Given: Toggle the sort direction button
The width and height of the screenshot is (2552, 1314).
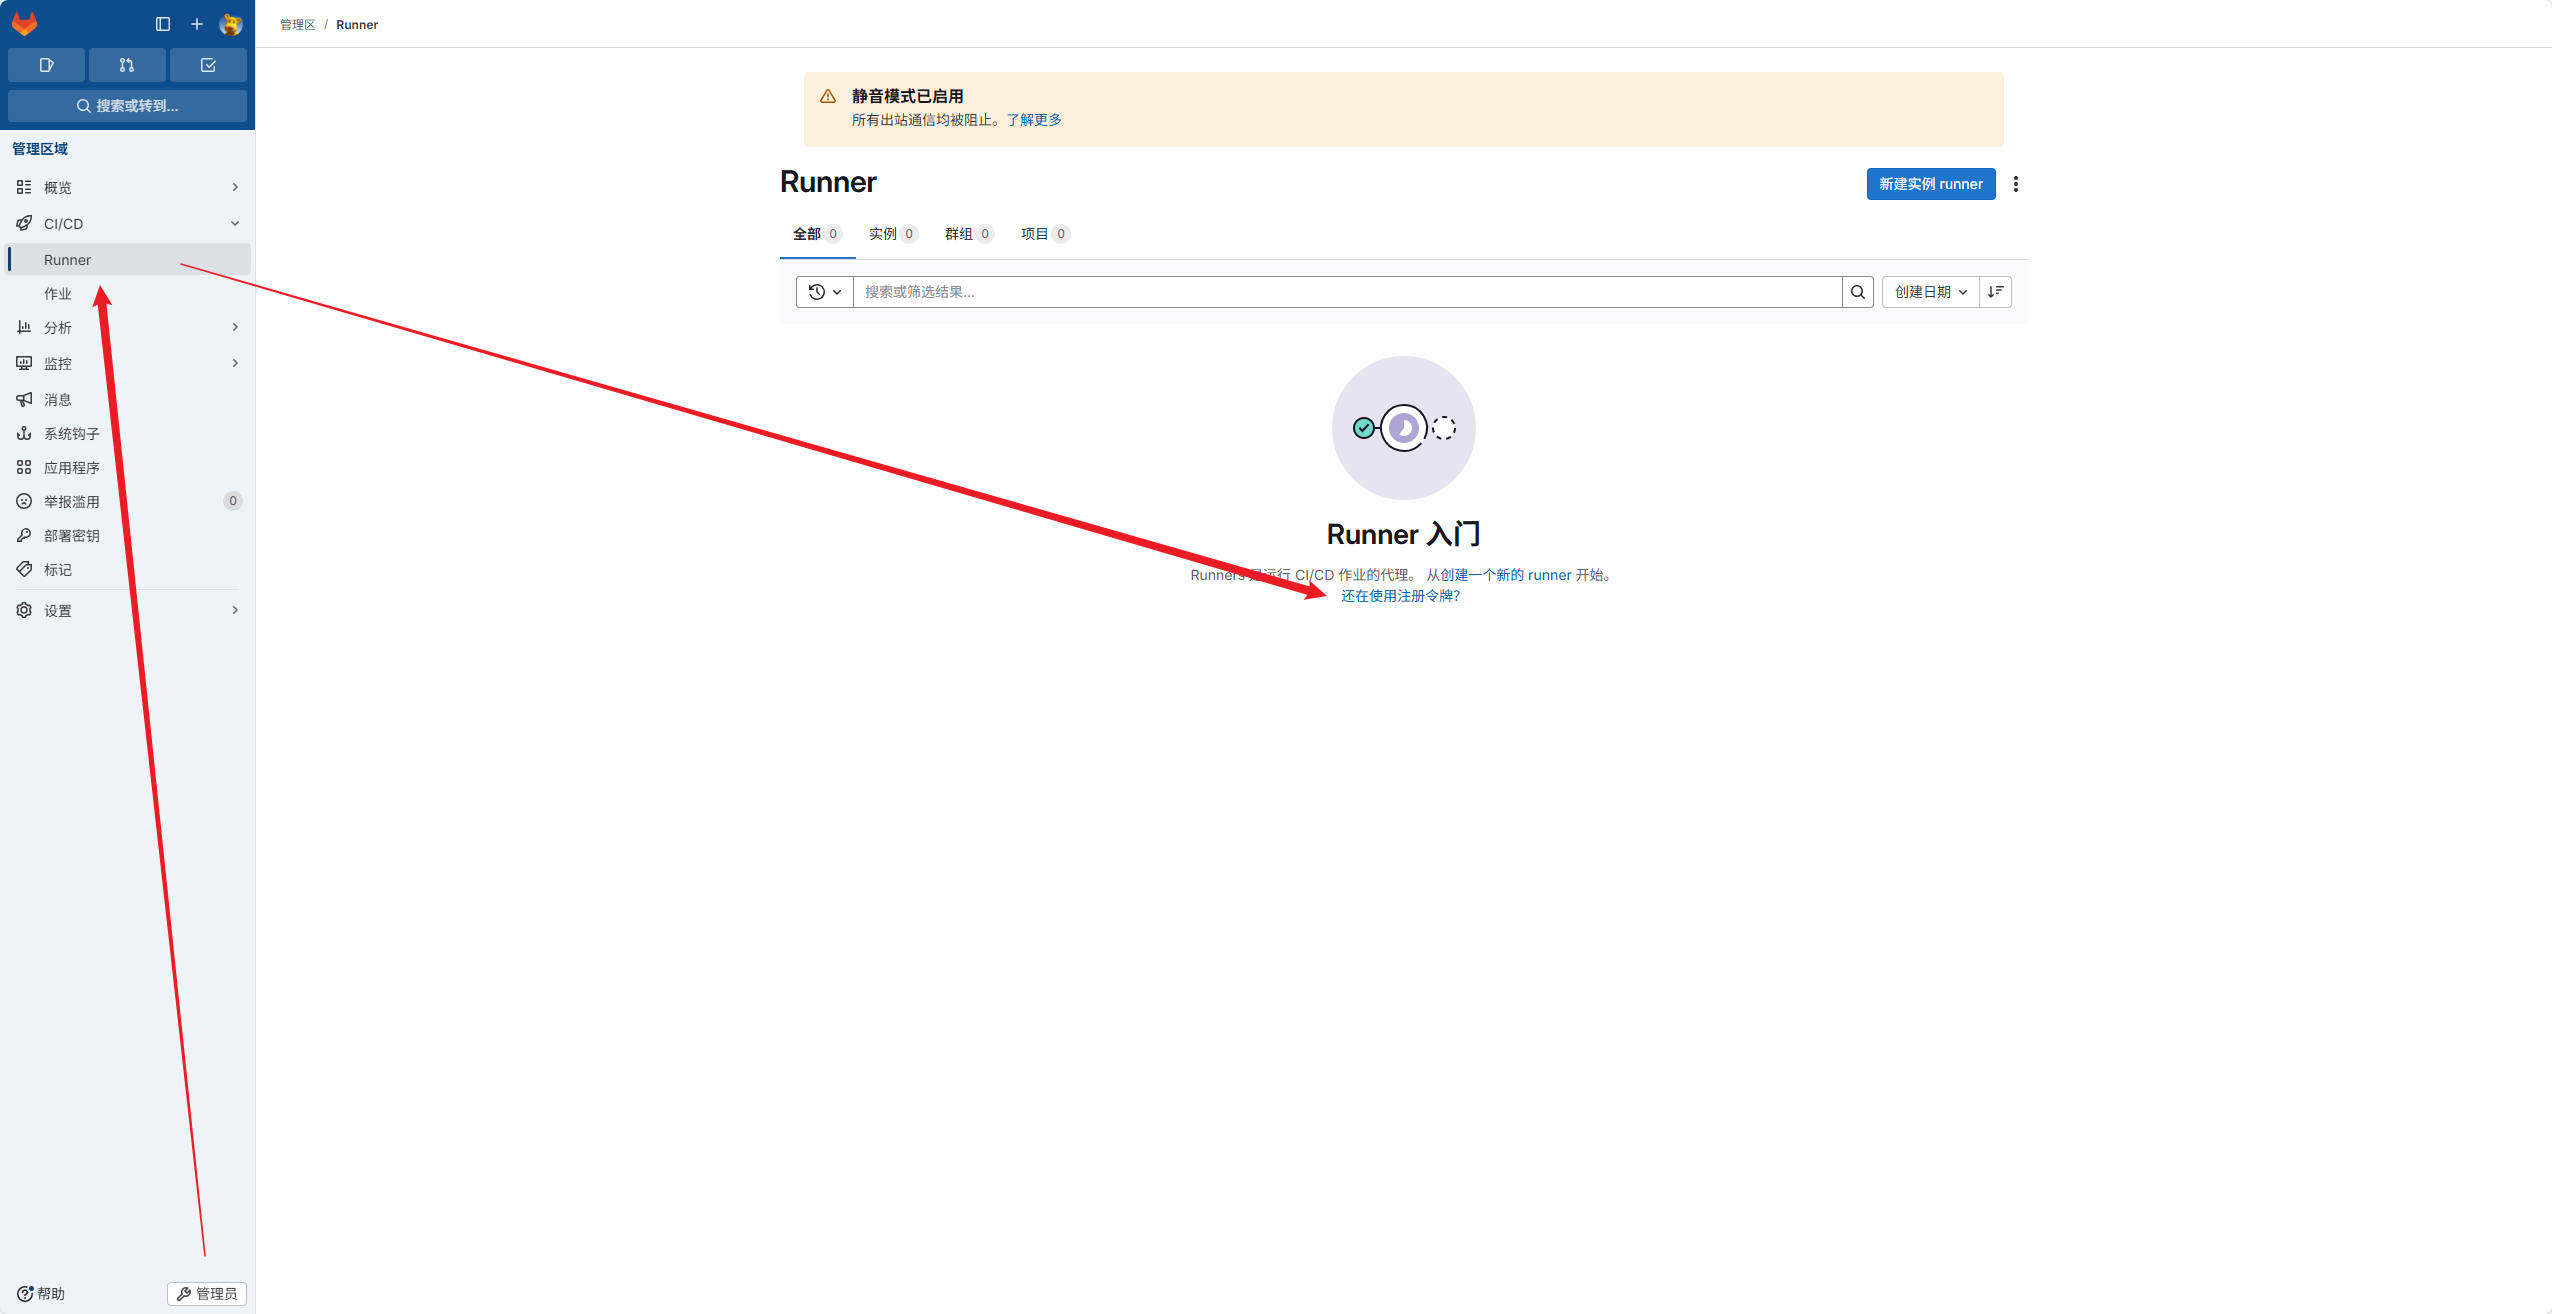Looking at the screenshot, I should pyautogui.click(x=1995, y=292).
